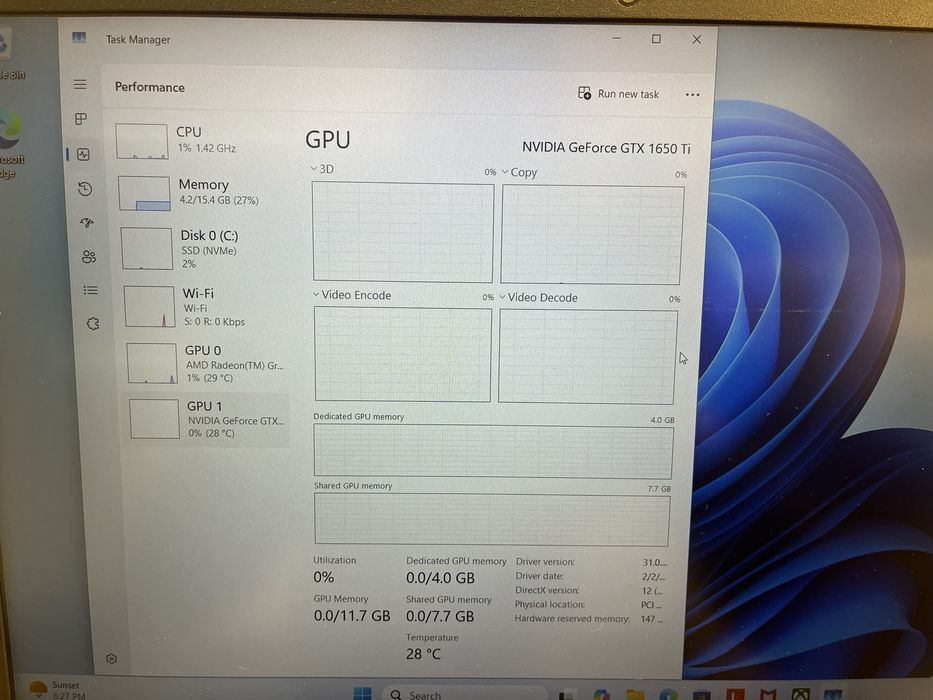Viewport: 933px width, 700px height.
Task: Open Gmail icon on the taskbar
Action: (768, 694)
